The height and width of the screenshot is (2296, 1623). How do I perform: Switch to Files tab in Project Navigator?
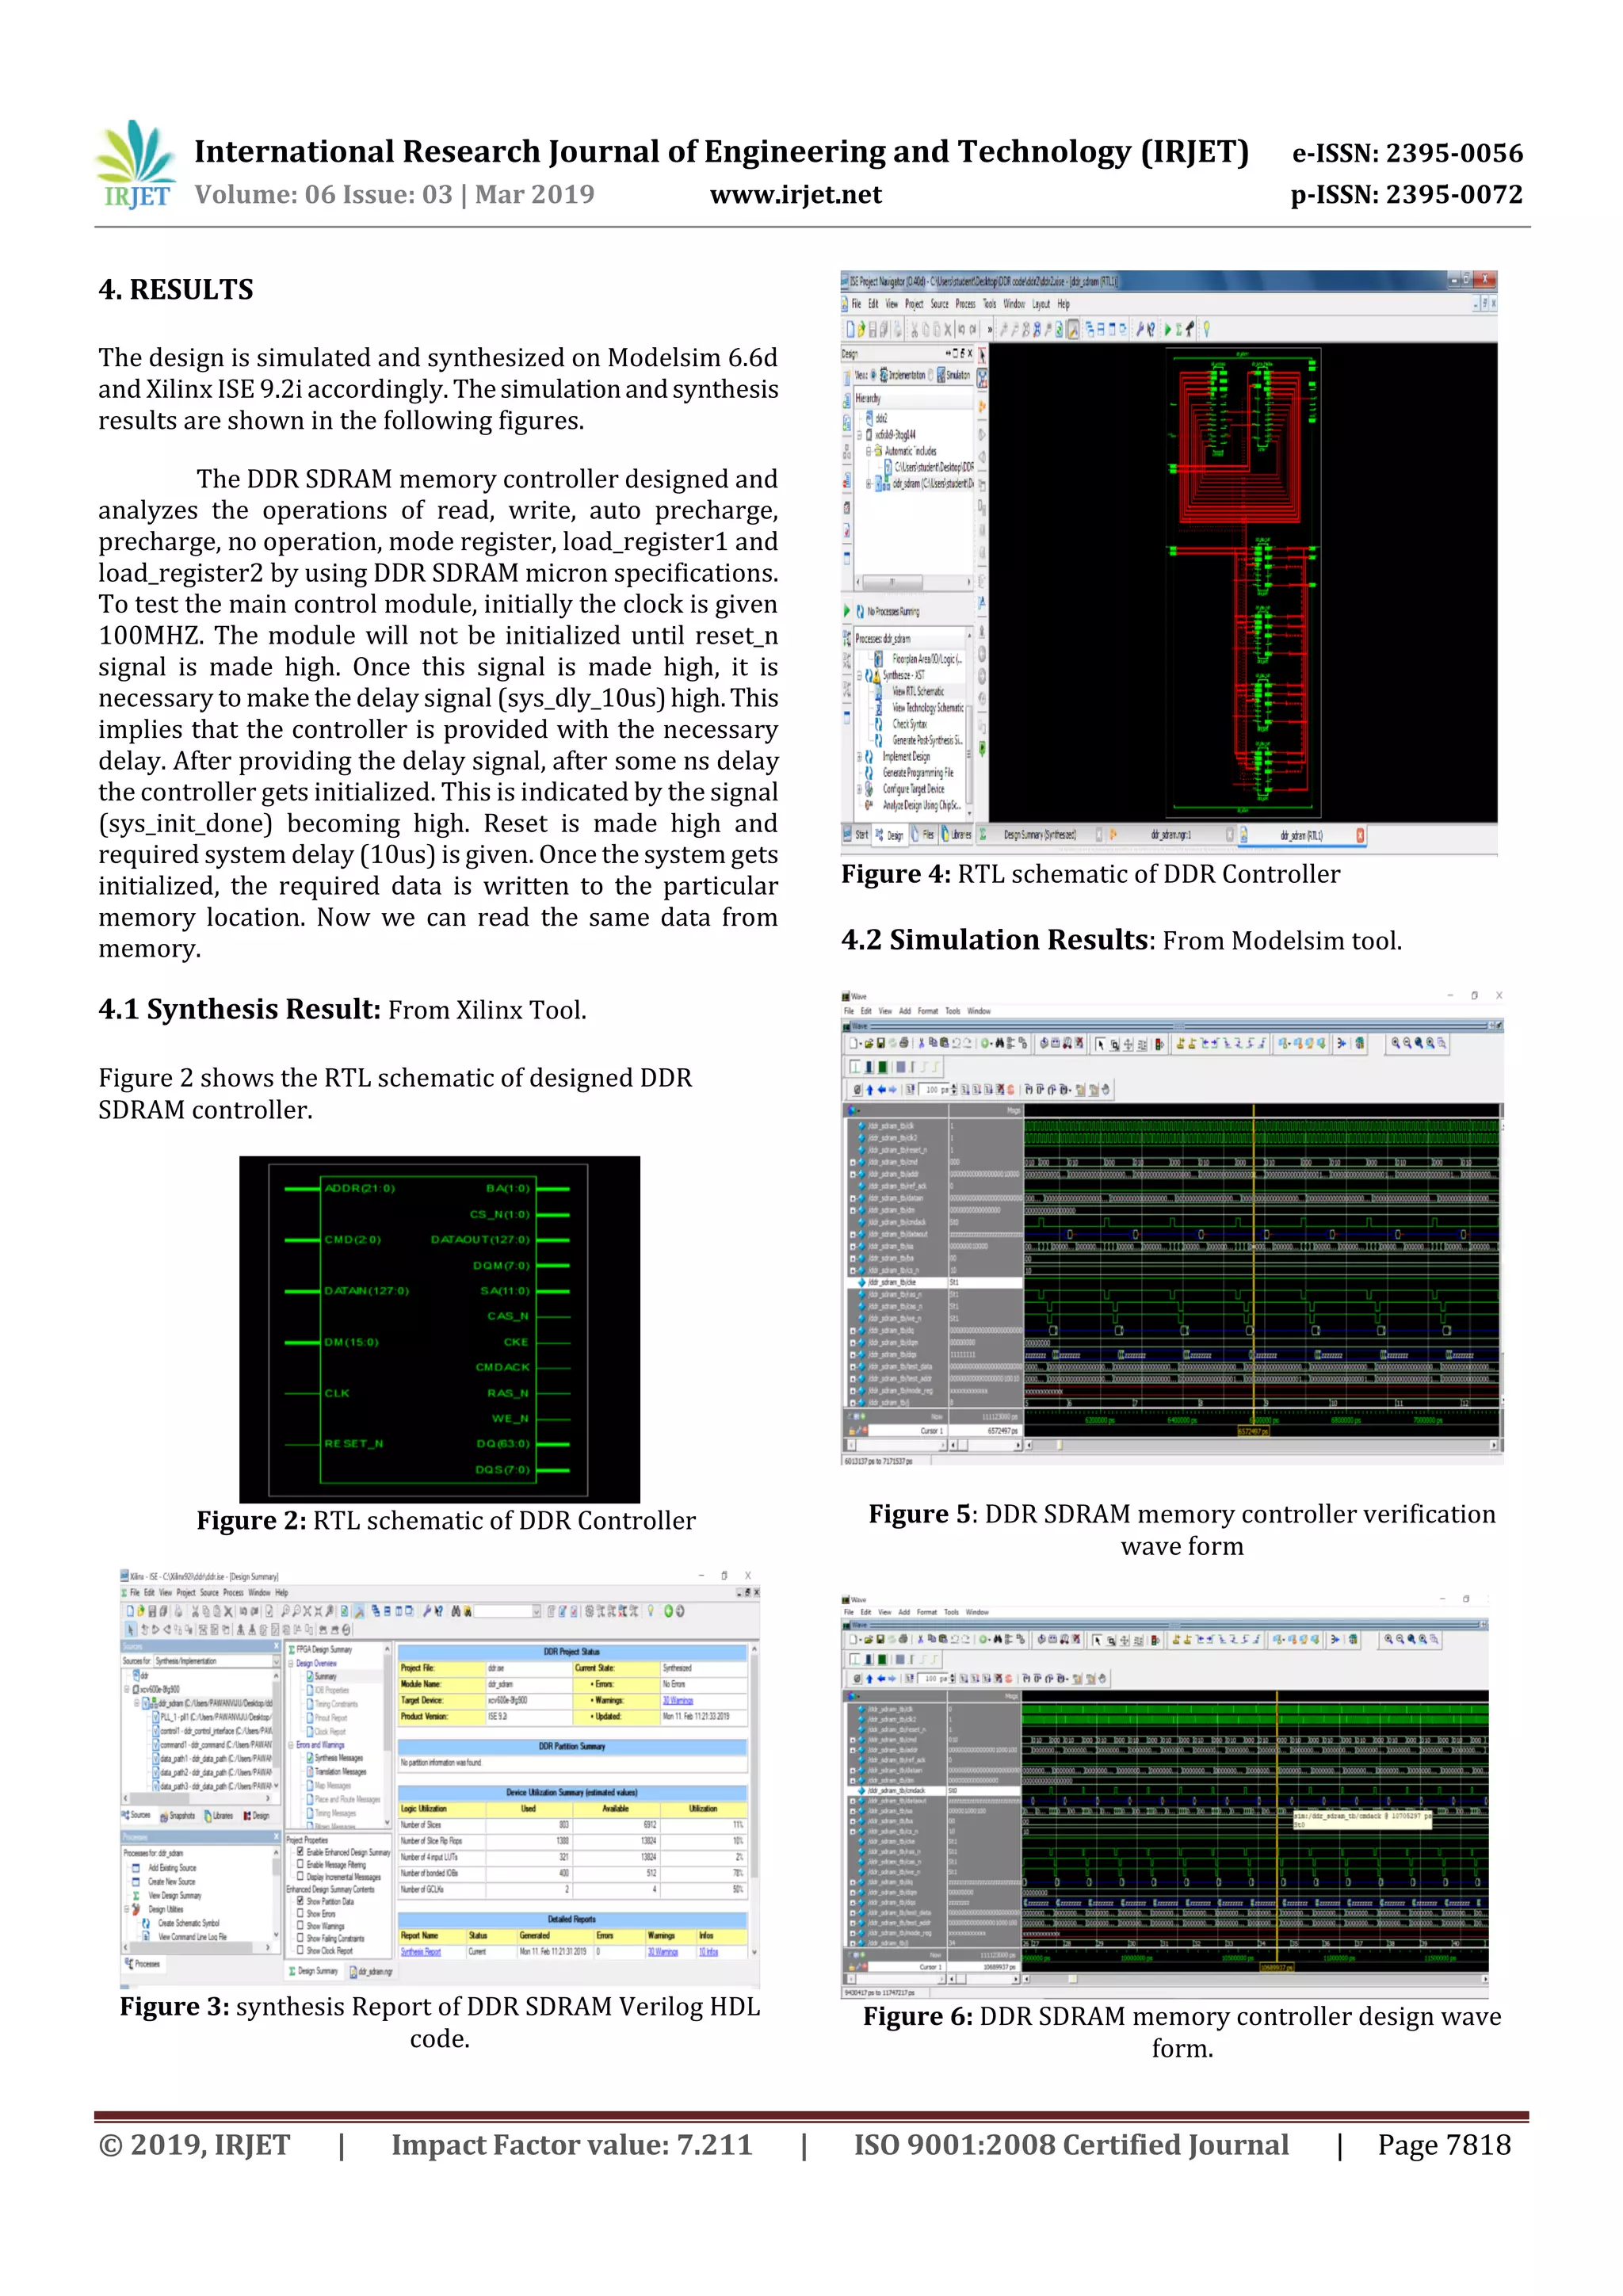click(924, 835)
